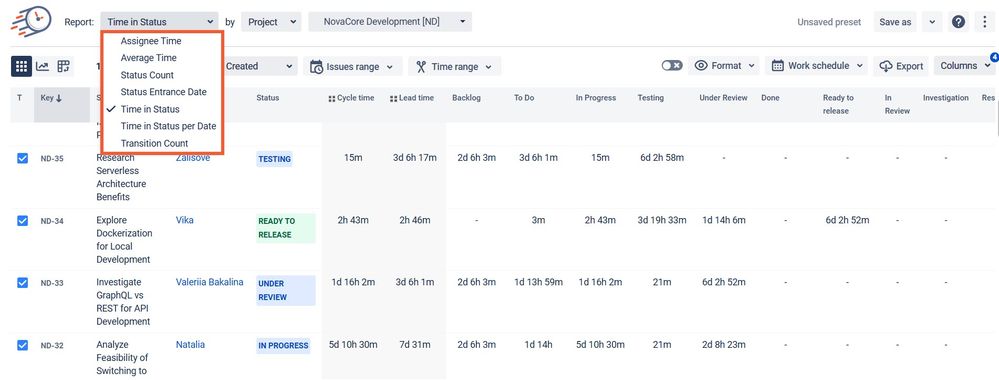Open the by Project dropdown
Screen dimensions: 999x380
pyautogui.click(x=271, y=22)
